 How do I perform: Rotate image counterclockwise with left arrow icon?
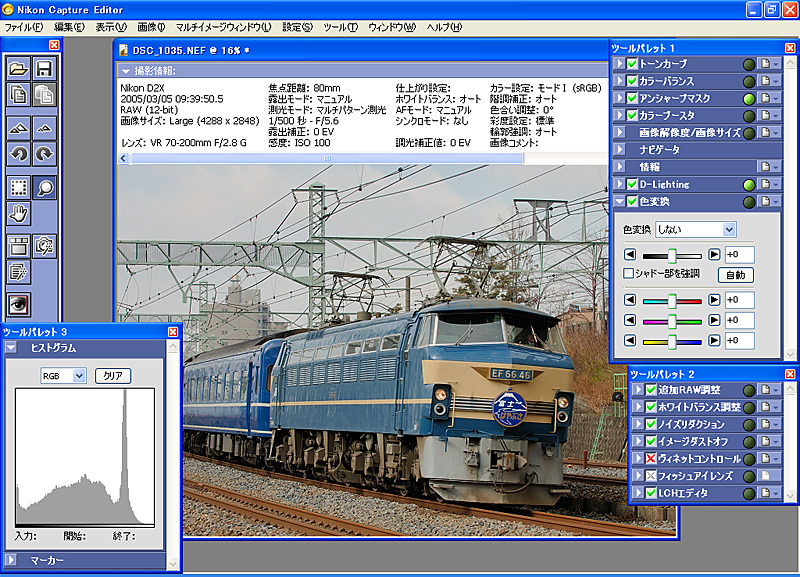coord(19,154)
